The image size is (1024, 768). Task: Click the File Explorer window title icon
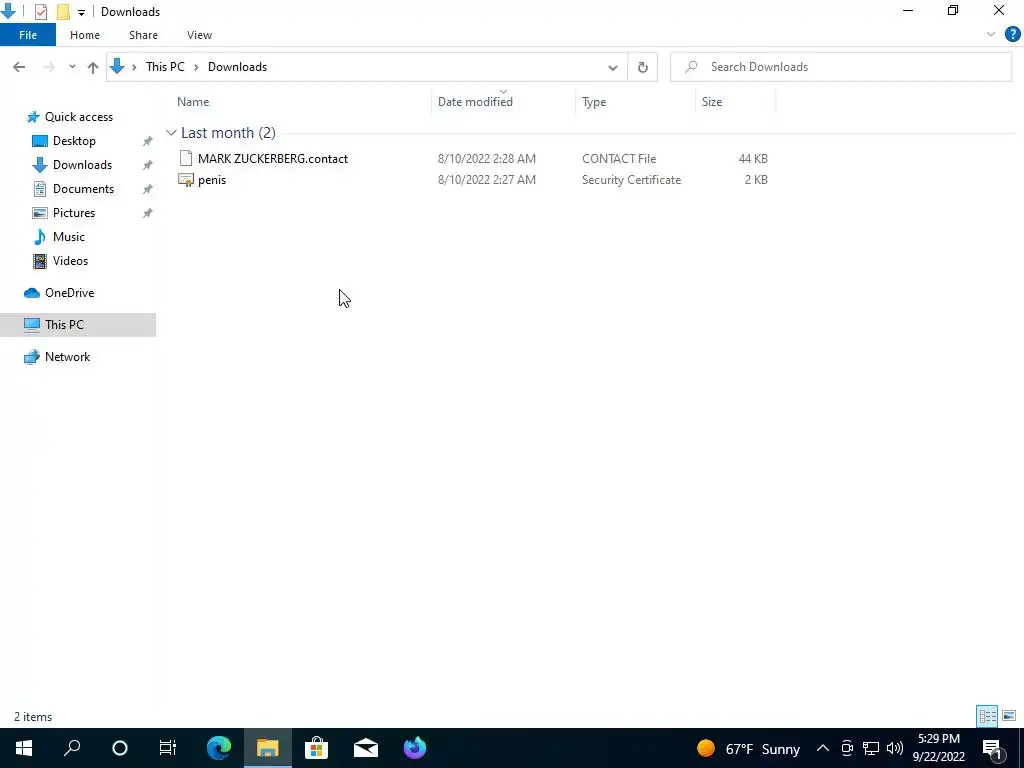(8, 11)
